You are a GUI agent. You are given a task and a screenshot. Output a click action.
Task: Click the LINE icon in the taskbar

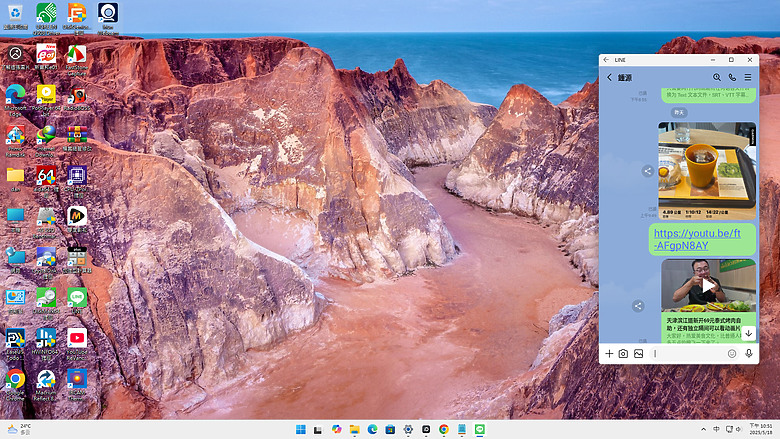(480, 430)
